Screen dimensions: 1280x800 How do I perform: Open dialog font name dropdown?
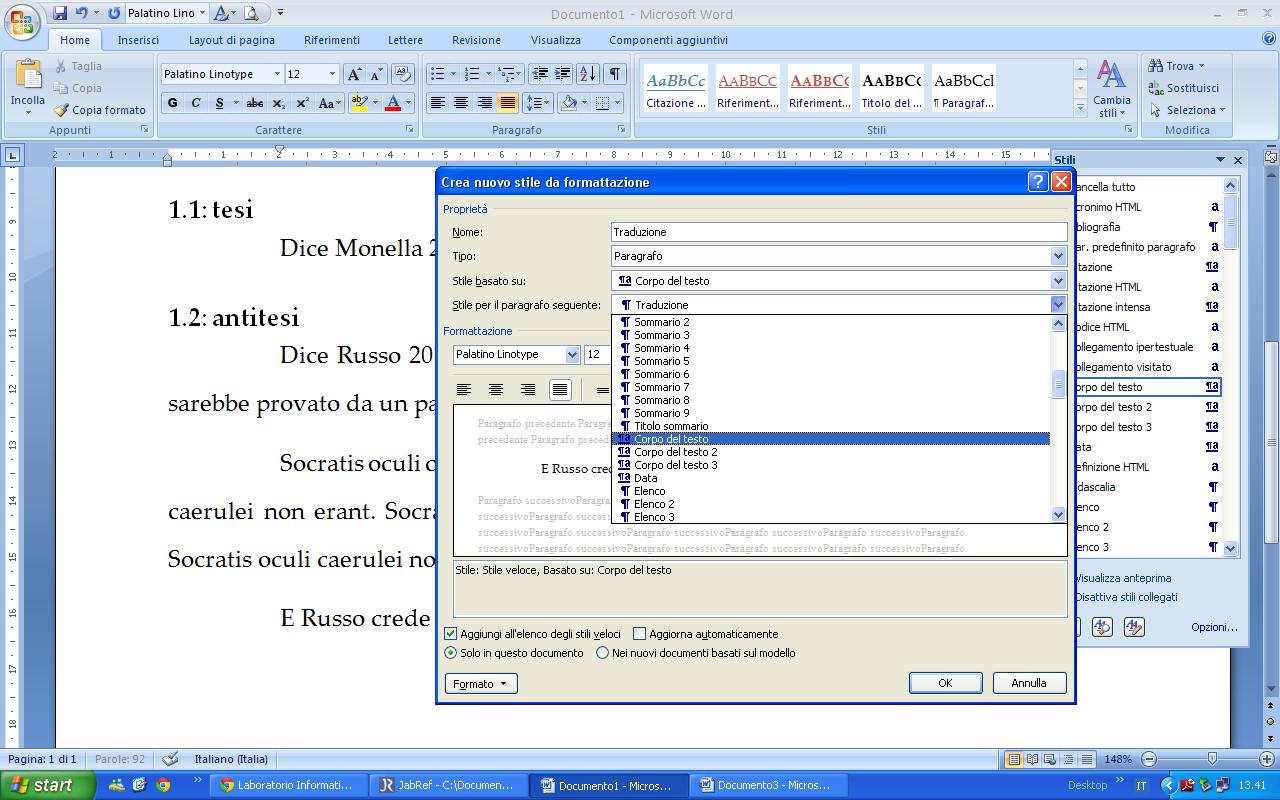(572, 354)
